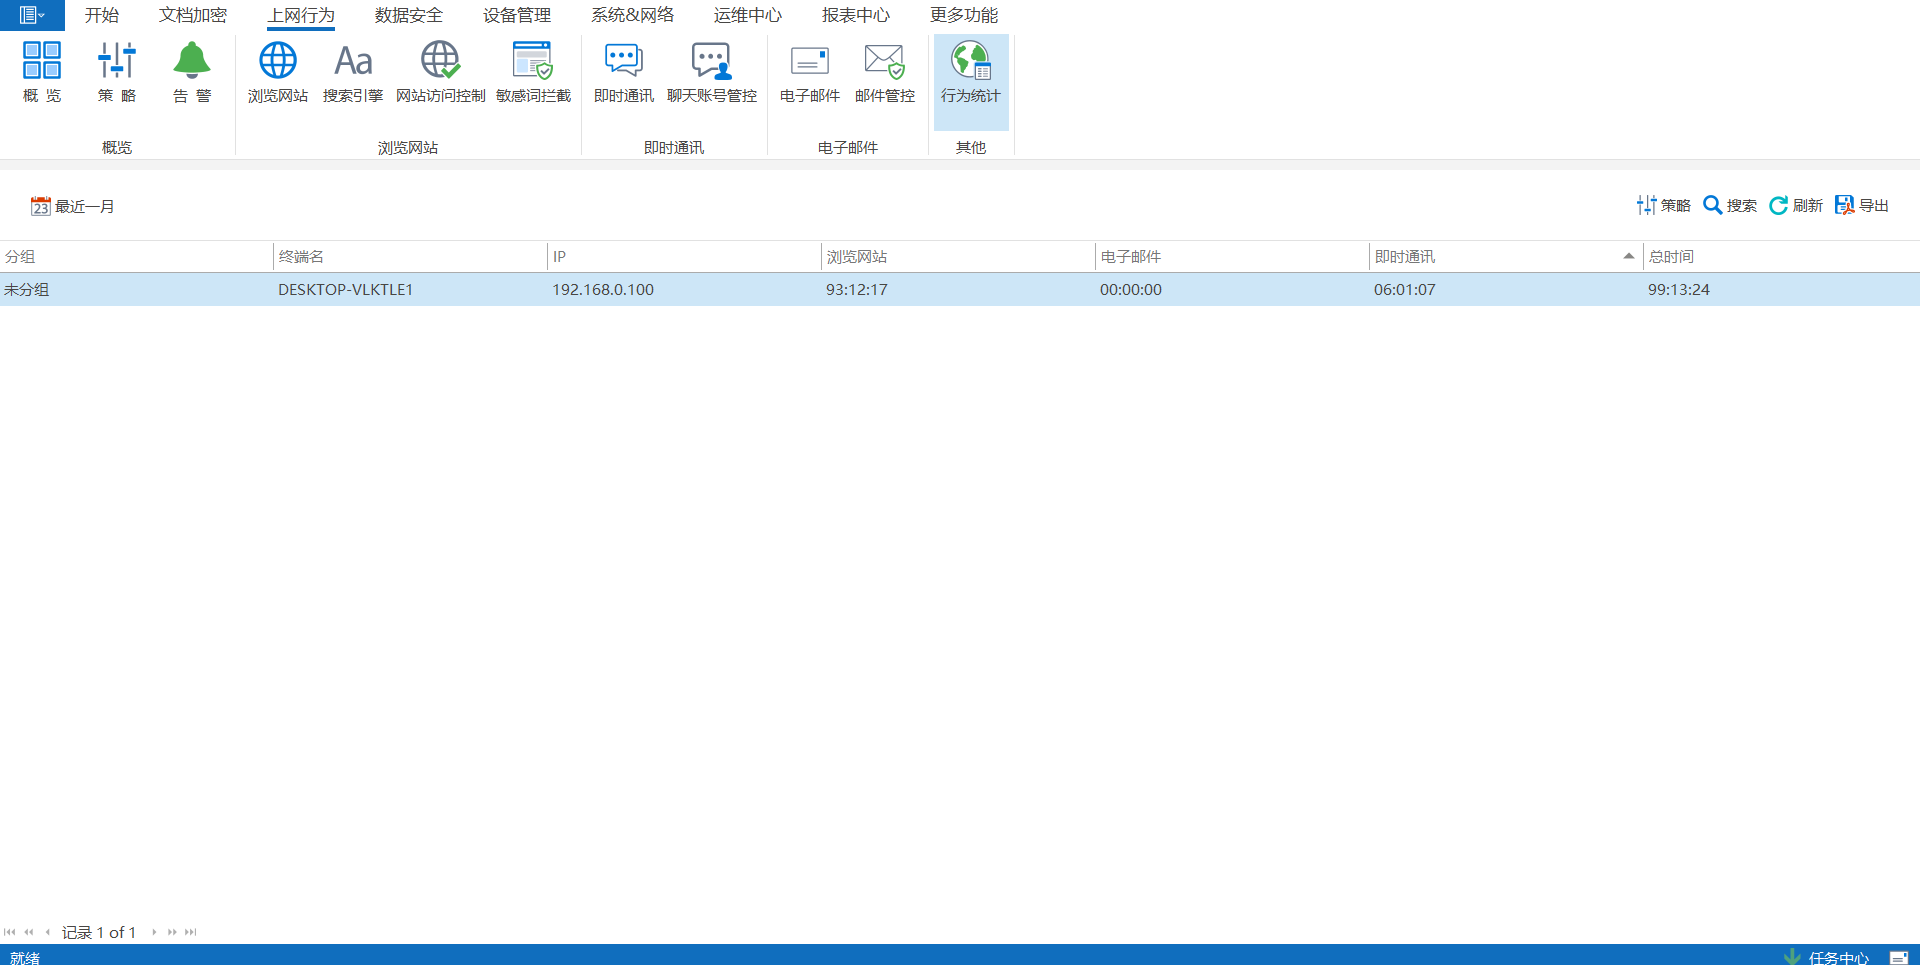Screen dimensions: 1920x965
Task: Select the DESKTOP-VLKTLE1 table row
Action: tap(345, 290)
